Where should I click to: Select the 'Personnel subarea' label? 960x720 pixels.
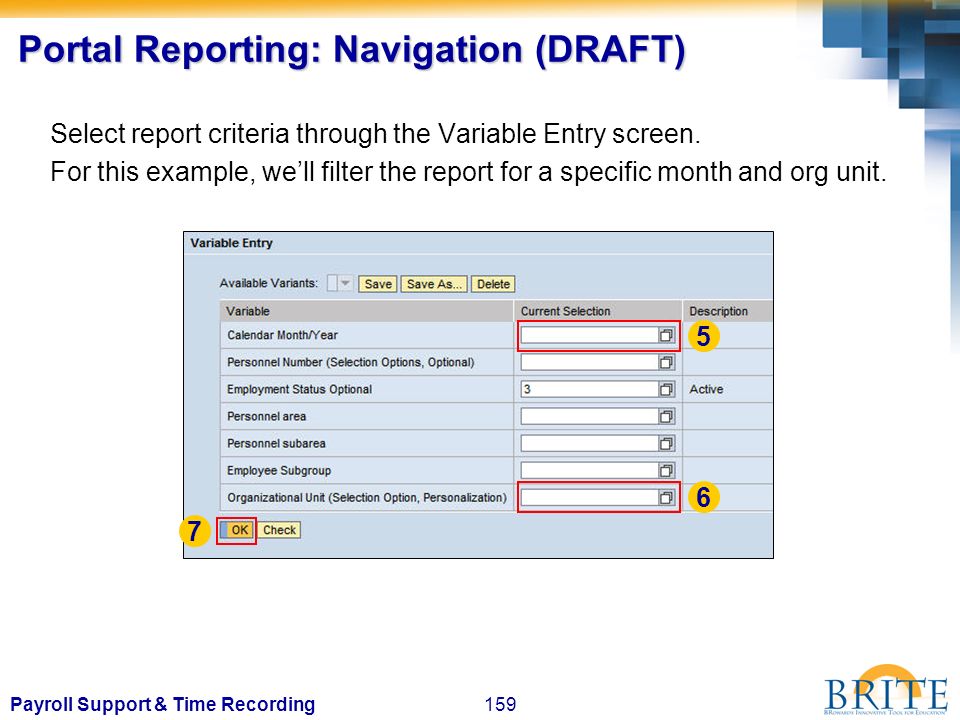coord(276,443)
